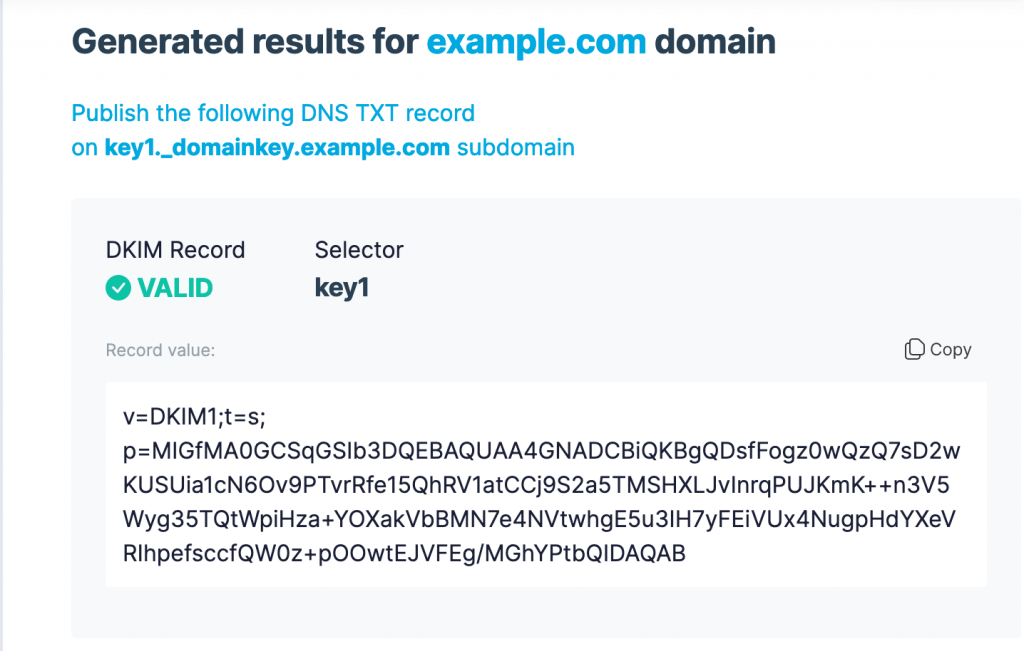Viewport: 1024px width, 651px height.
Task: Click the Generated results heading
Action: (x=423, y=42)
